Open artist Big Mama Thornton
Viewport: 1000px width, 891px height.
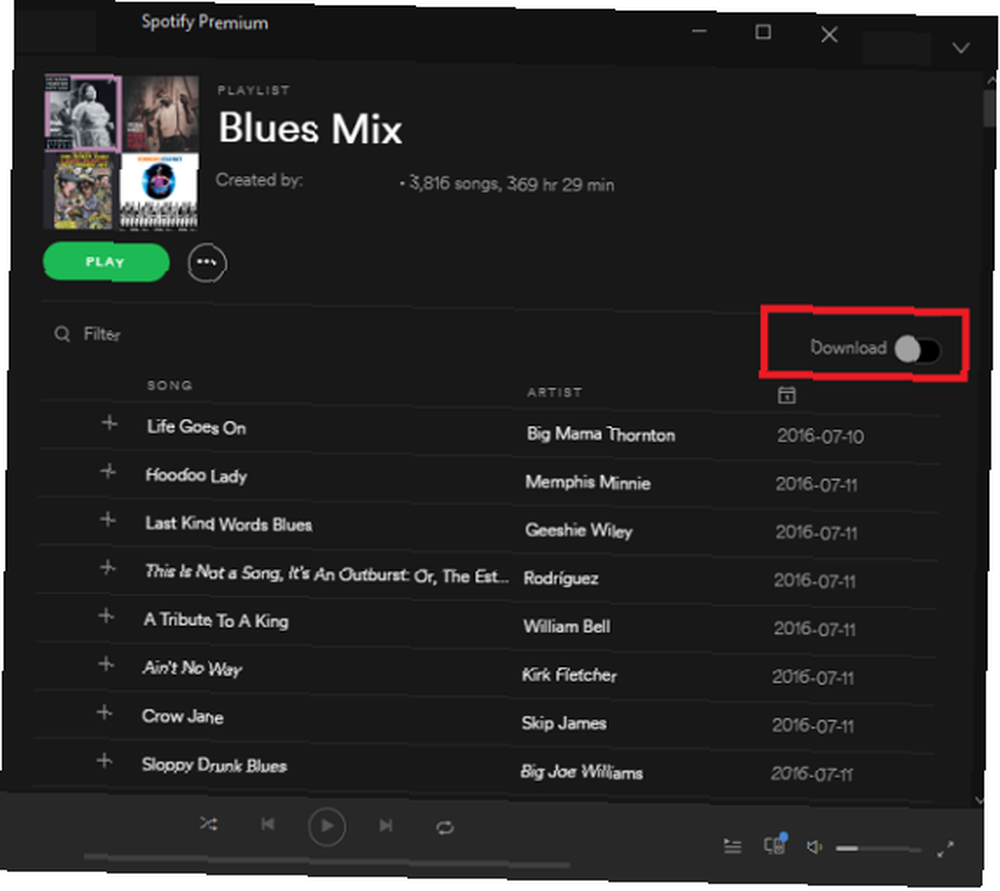pos(601,434)
